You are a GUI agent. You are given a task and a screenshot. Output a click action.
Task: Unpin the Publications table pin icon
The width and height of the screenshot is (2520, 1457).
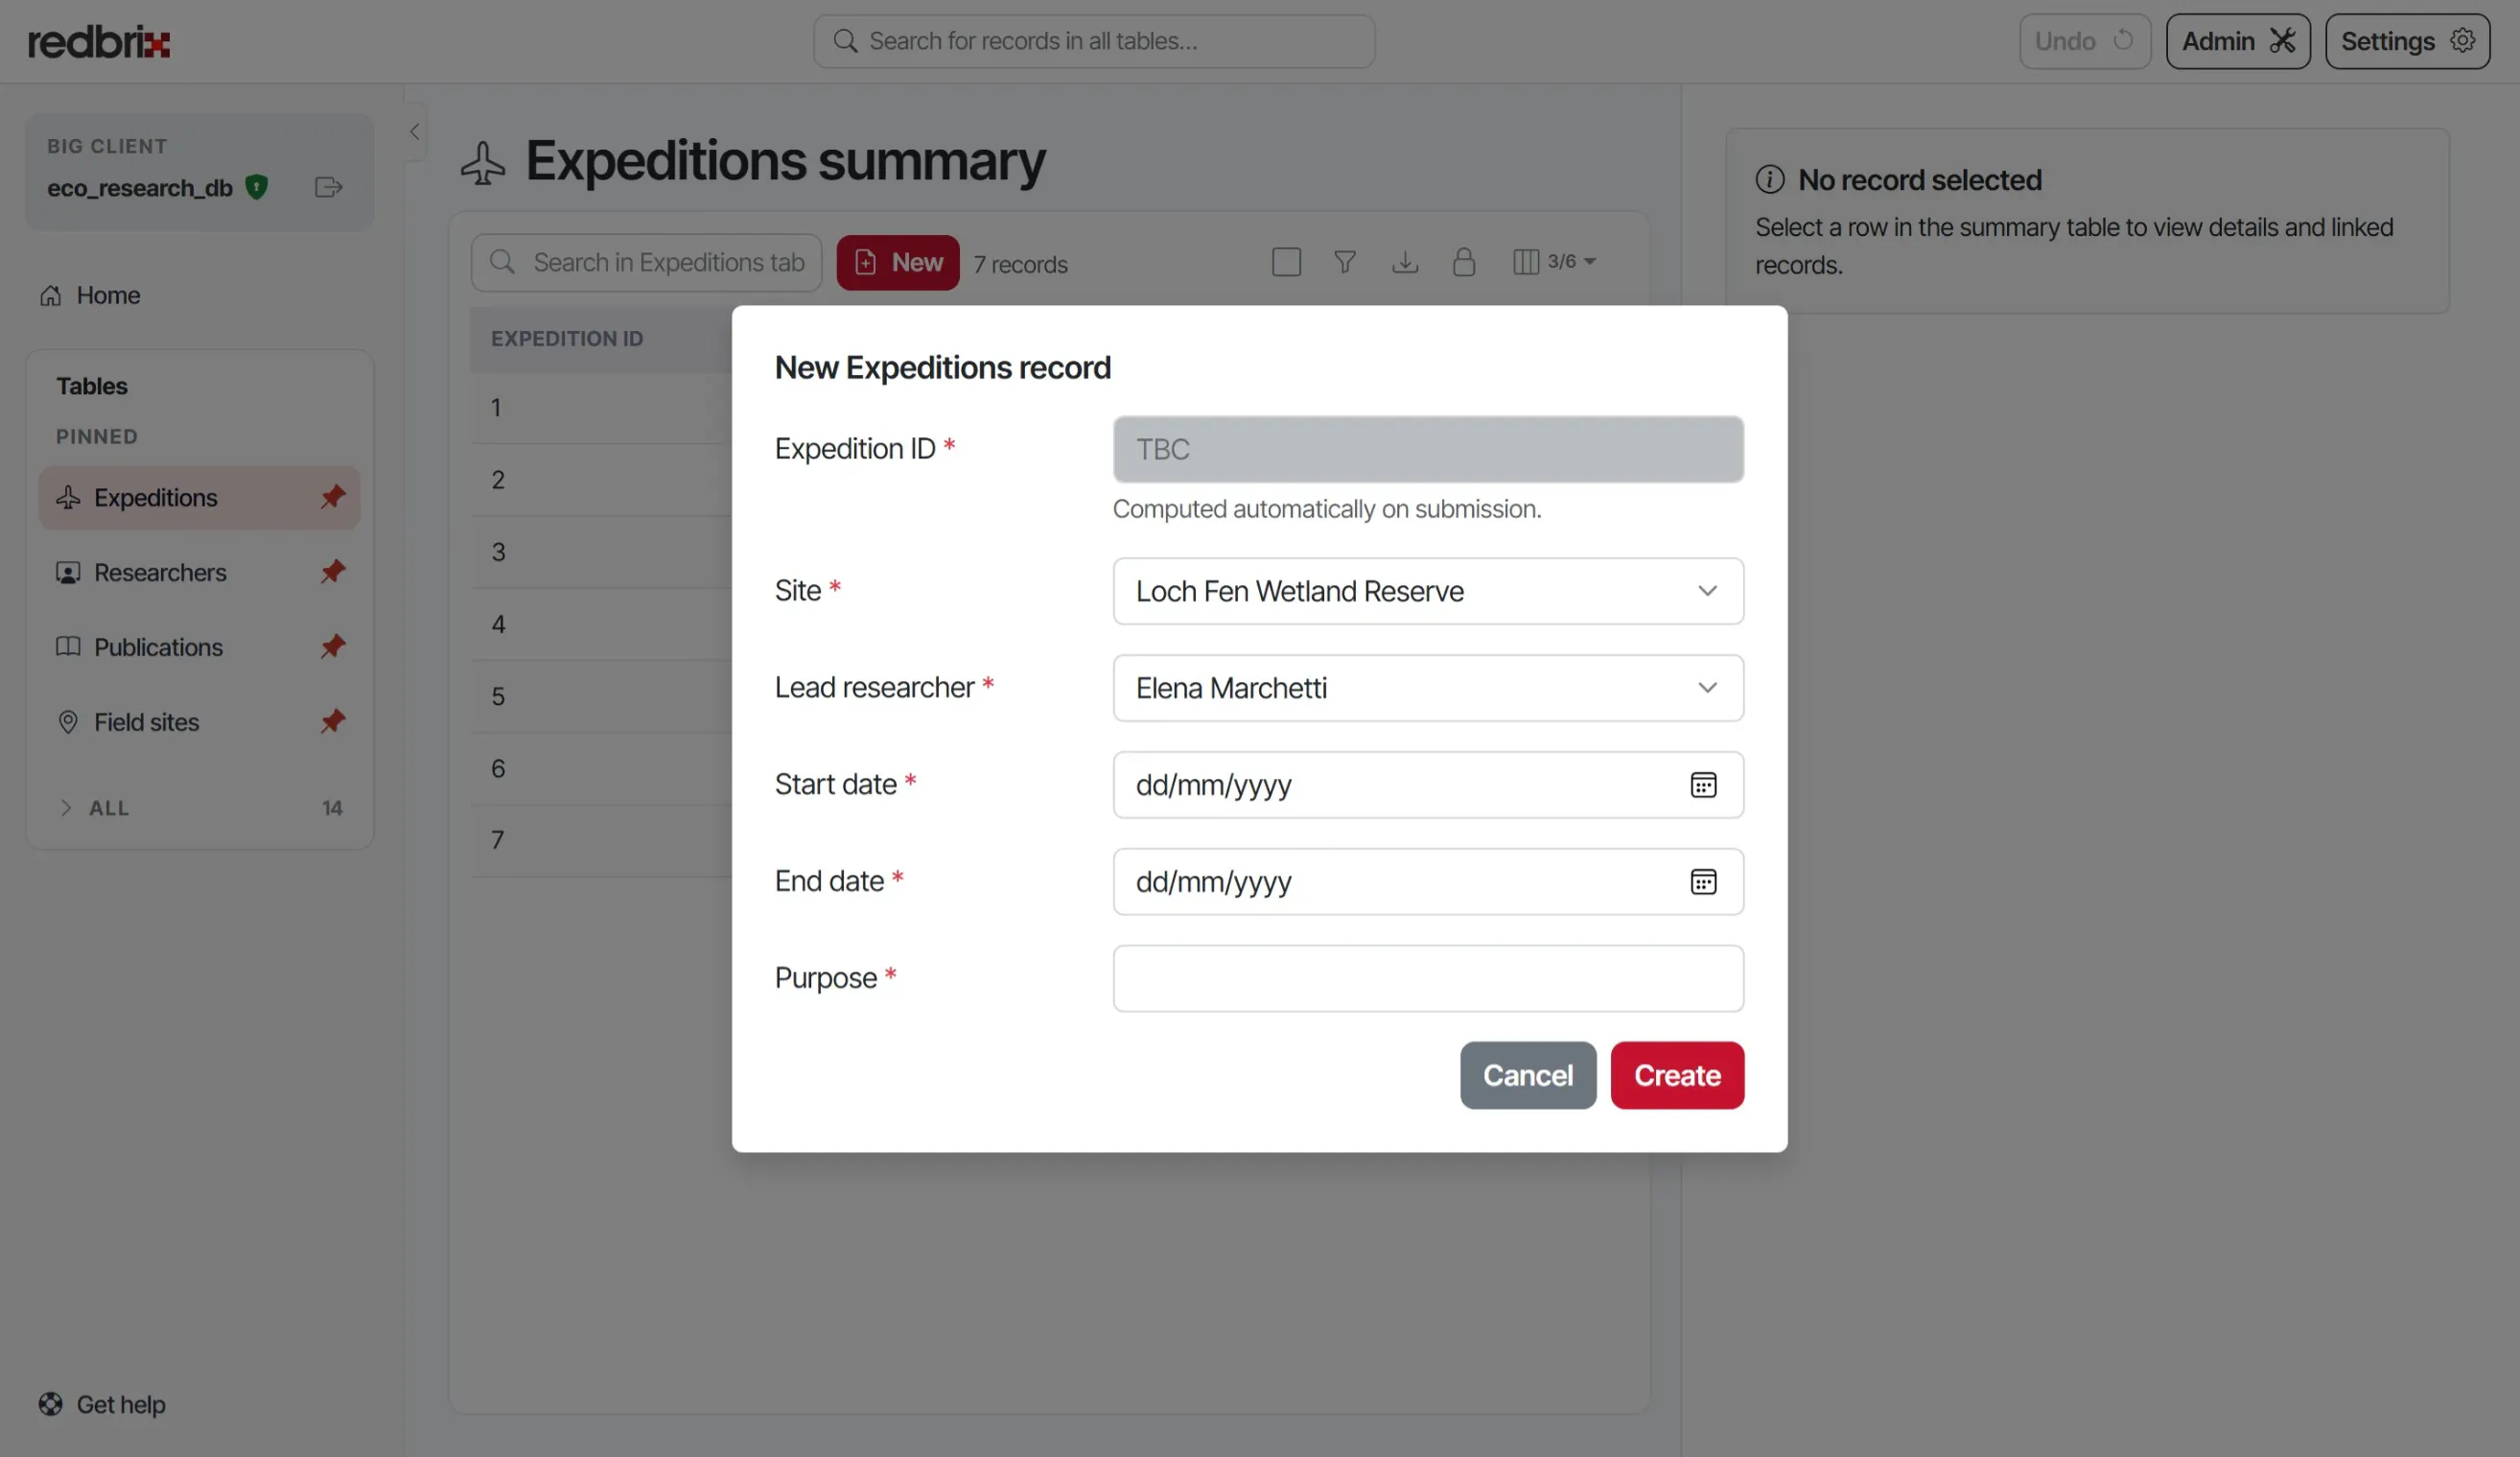[332, 647]
